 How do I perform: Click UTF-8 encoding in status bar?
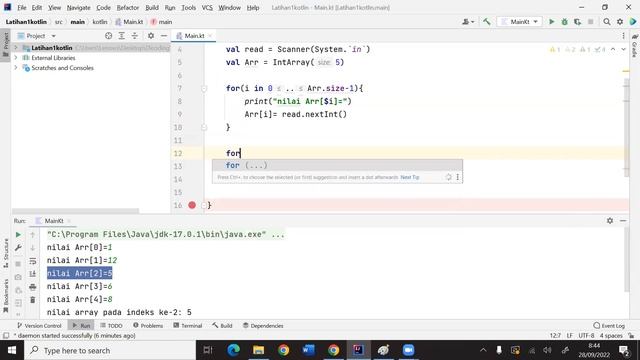tap(586, 336)
